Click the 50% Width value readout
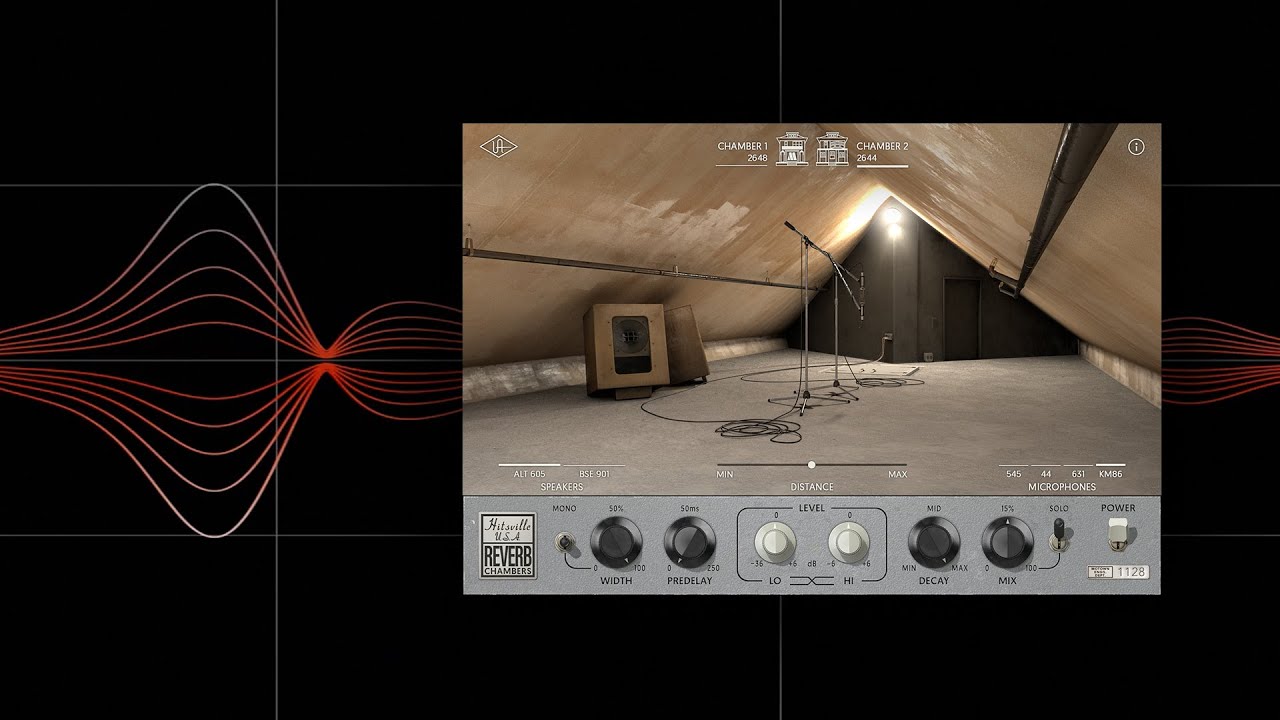Screen dimensions: 1280x720 tap(616, 509)
